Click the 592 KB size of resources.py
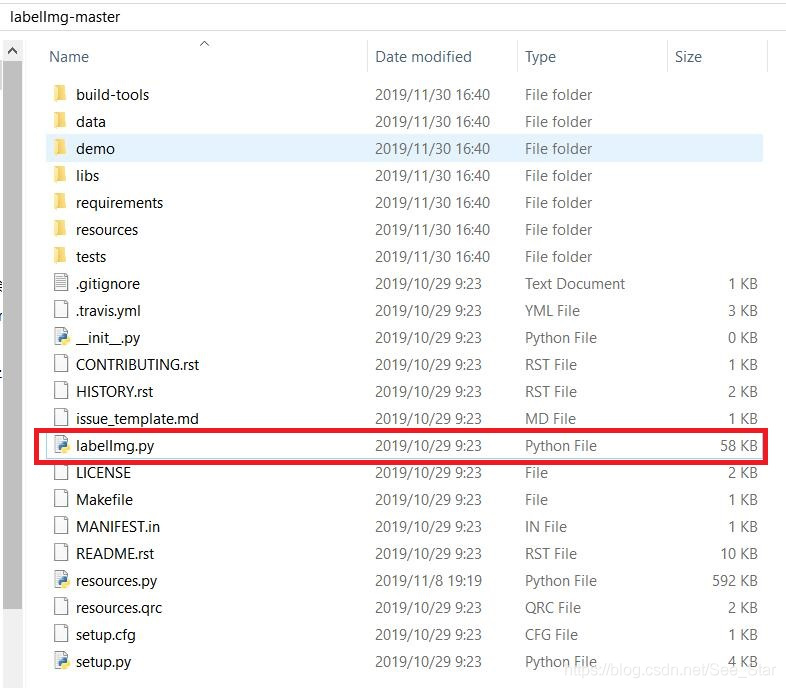The image size is (786, 688). pyautogui.click(x=734, y=581)
